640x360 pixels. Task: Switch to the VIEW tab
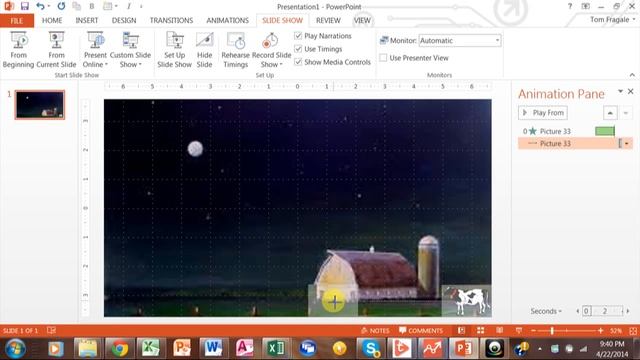click(362, 20)
